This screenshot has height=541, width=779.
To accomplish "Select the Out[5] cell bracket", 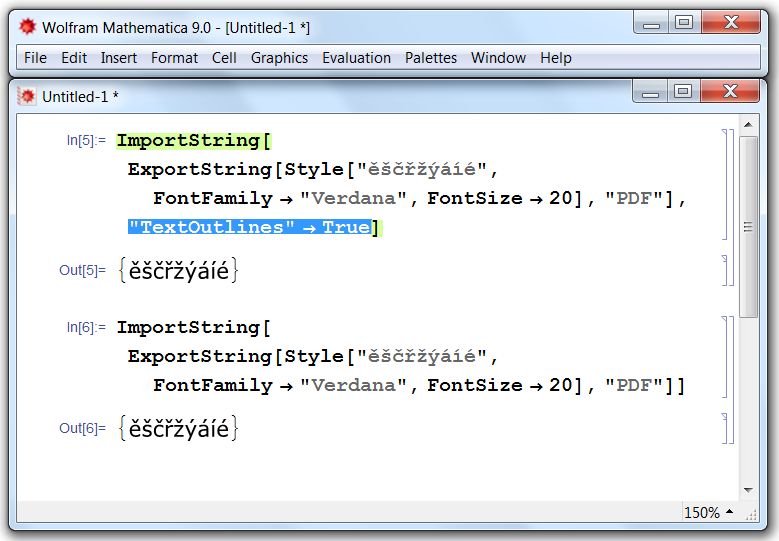I will 725,271.
